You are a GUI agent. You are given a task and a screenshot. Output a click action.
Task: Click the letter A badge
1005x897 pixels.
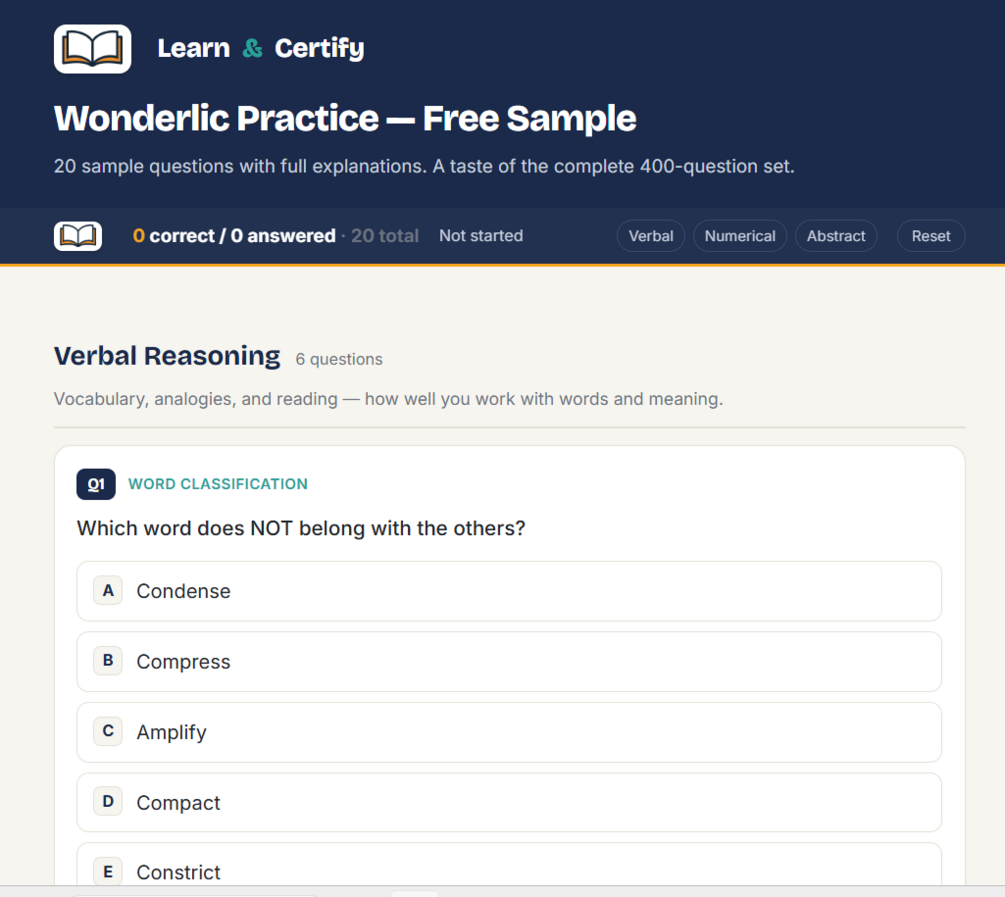[108, 591]
